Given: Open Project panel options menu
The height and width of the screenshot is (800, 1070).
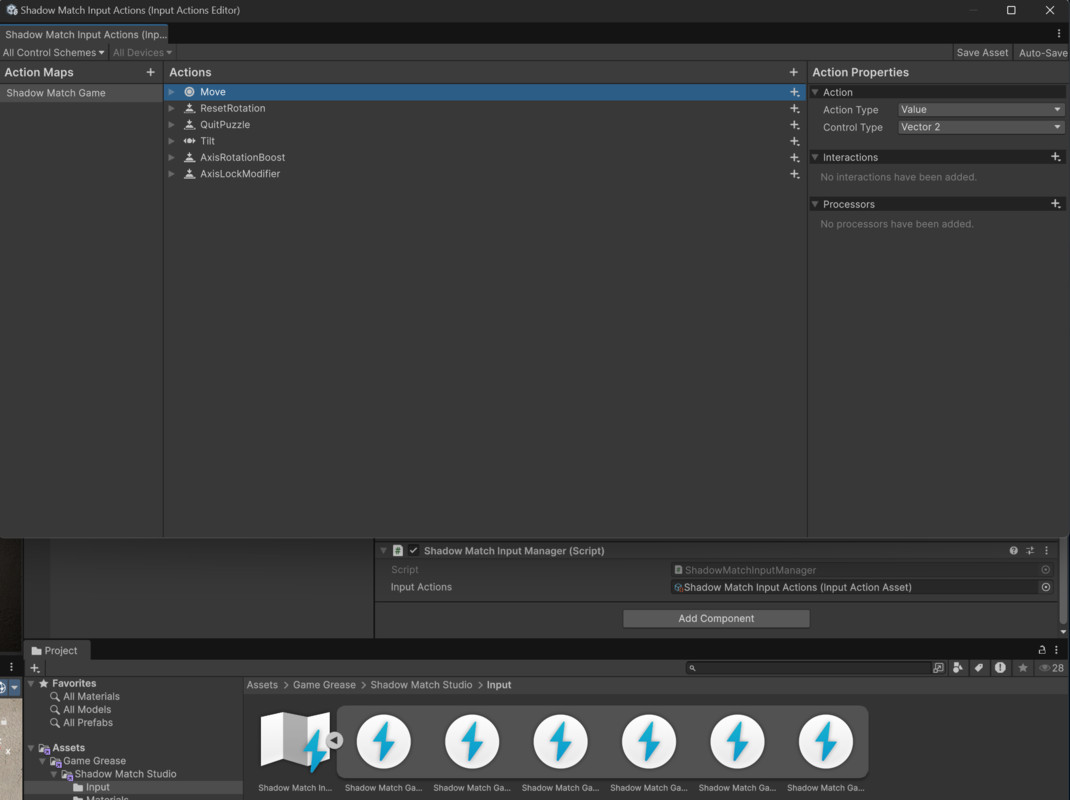Looking at the screenshot, I should click(1056, 650).
